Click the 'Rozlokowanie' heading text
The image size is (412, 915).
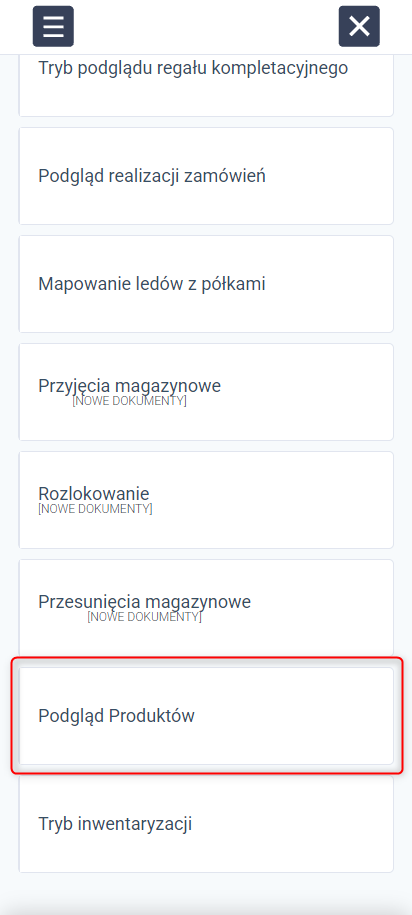(x=94, y=494)
